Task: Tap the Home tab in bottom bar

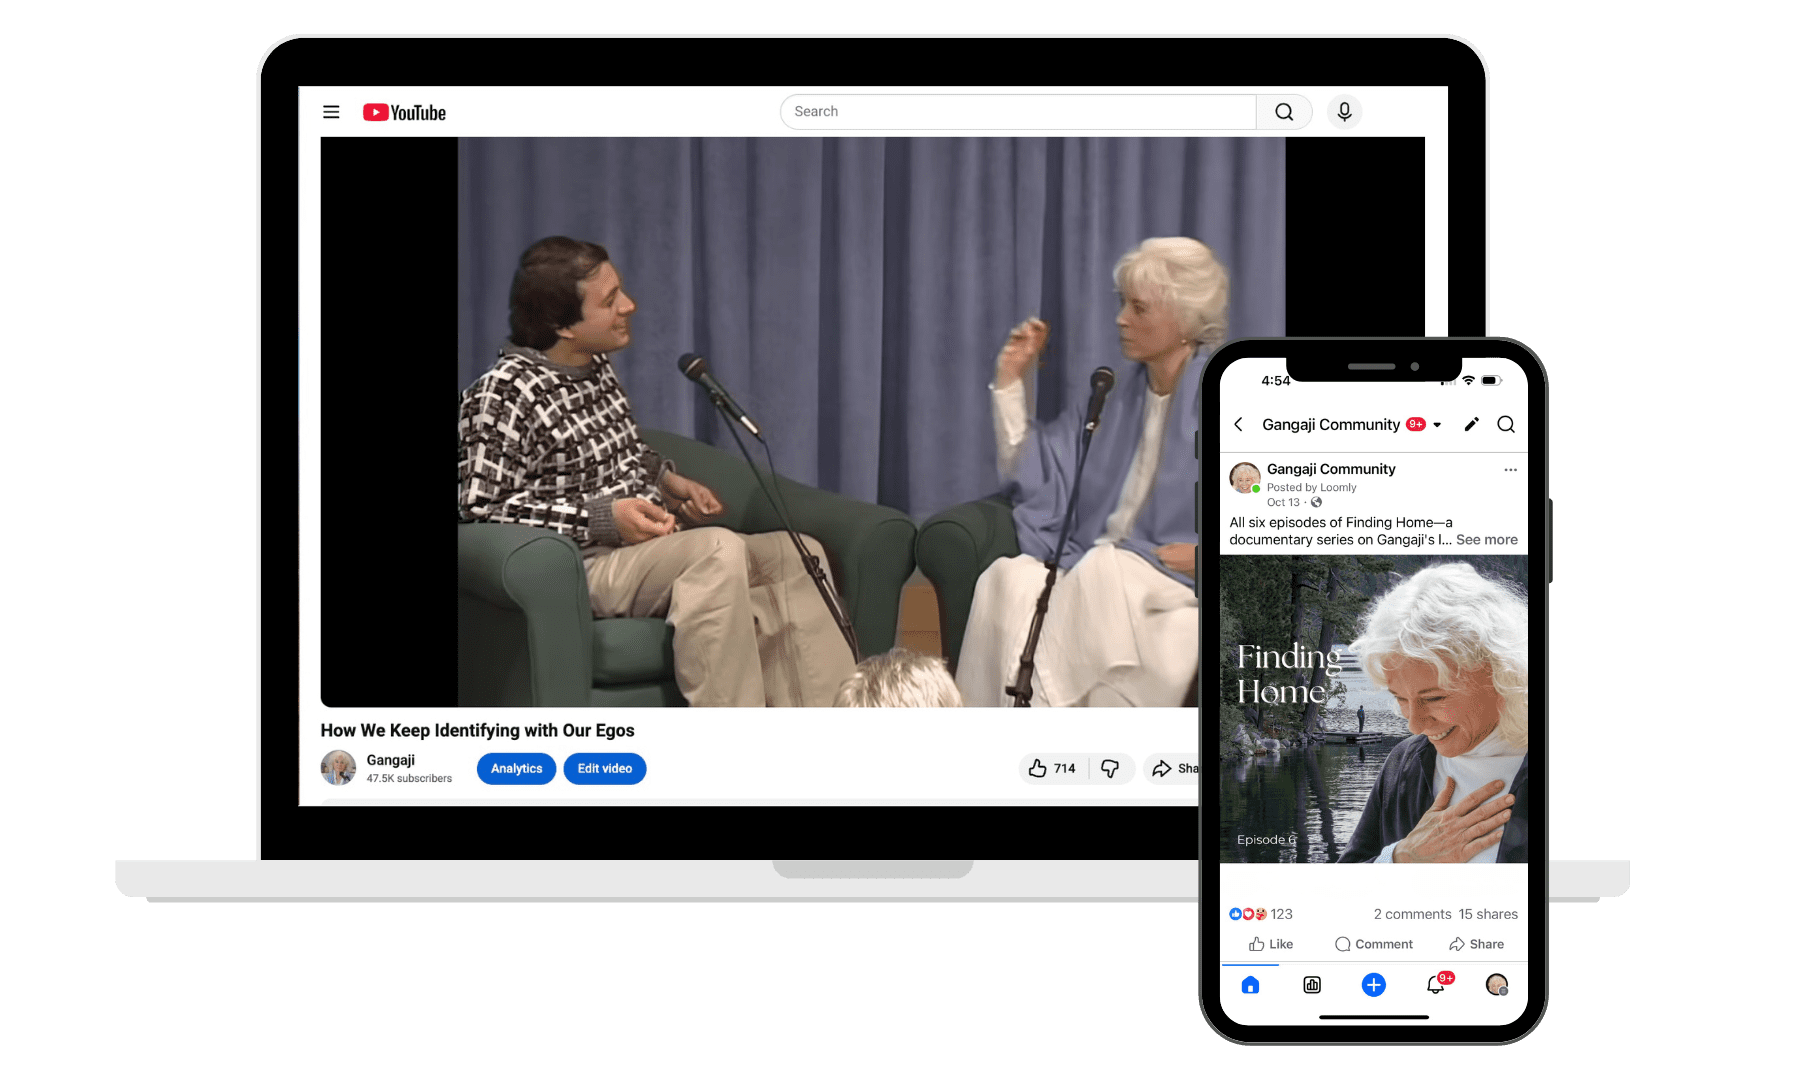Action: (1250, 985)
